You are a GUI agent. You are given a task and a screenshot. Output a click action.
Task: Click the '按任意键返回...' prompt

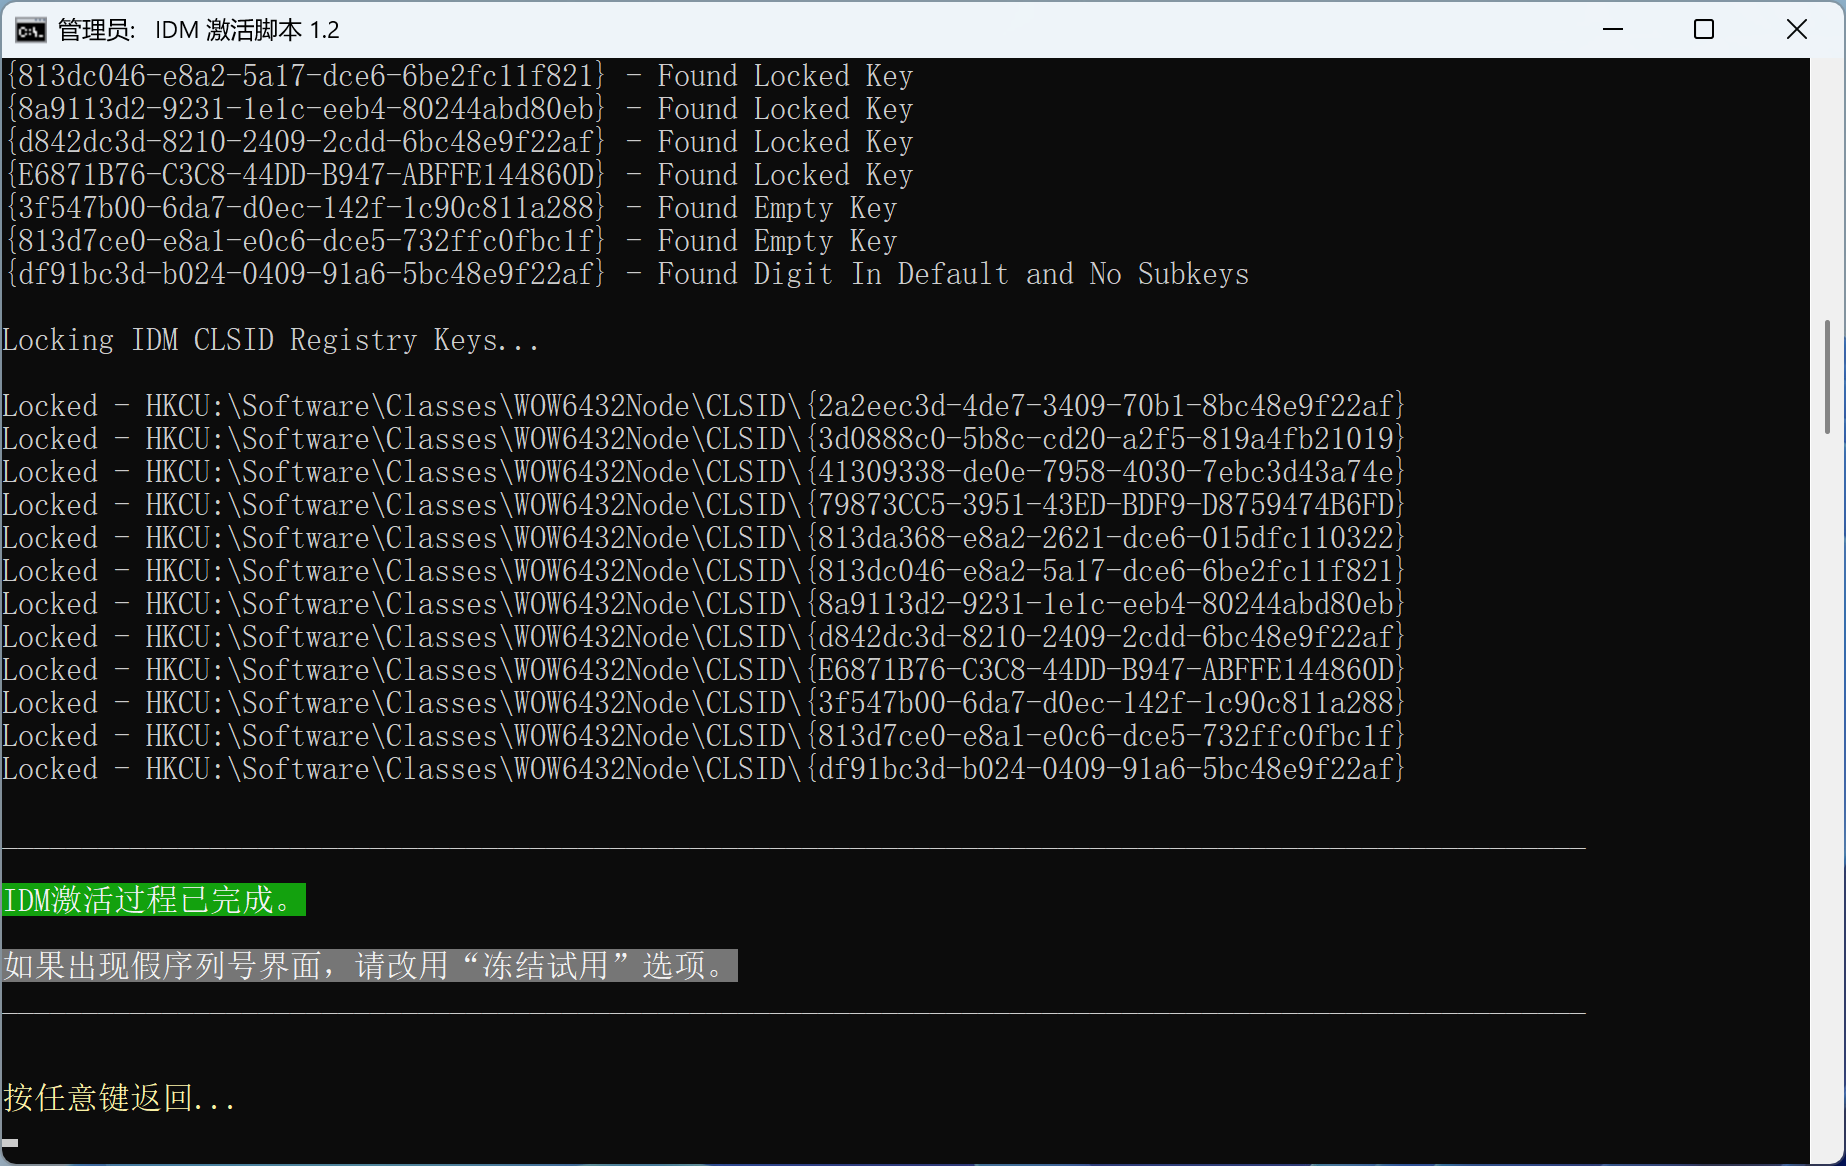[120, 1098]
